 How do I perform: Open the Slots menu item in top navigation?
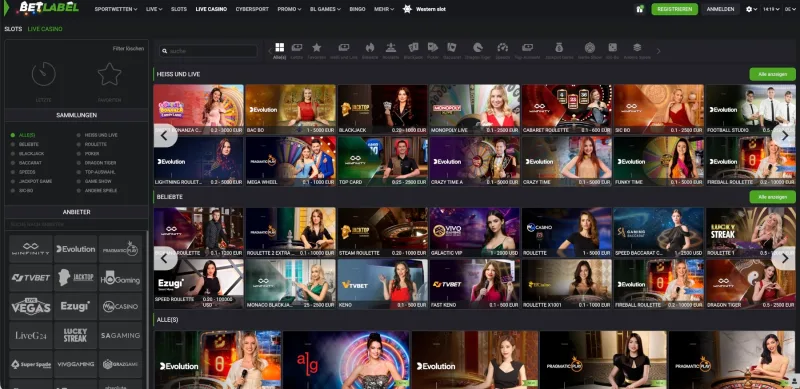click(x=179, y=9)
